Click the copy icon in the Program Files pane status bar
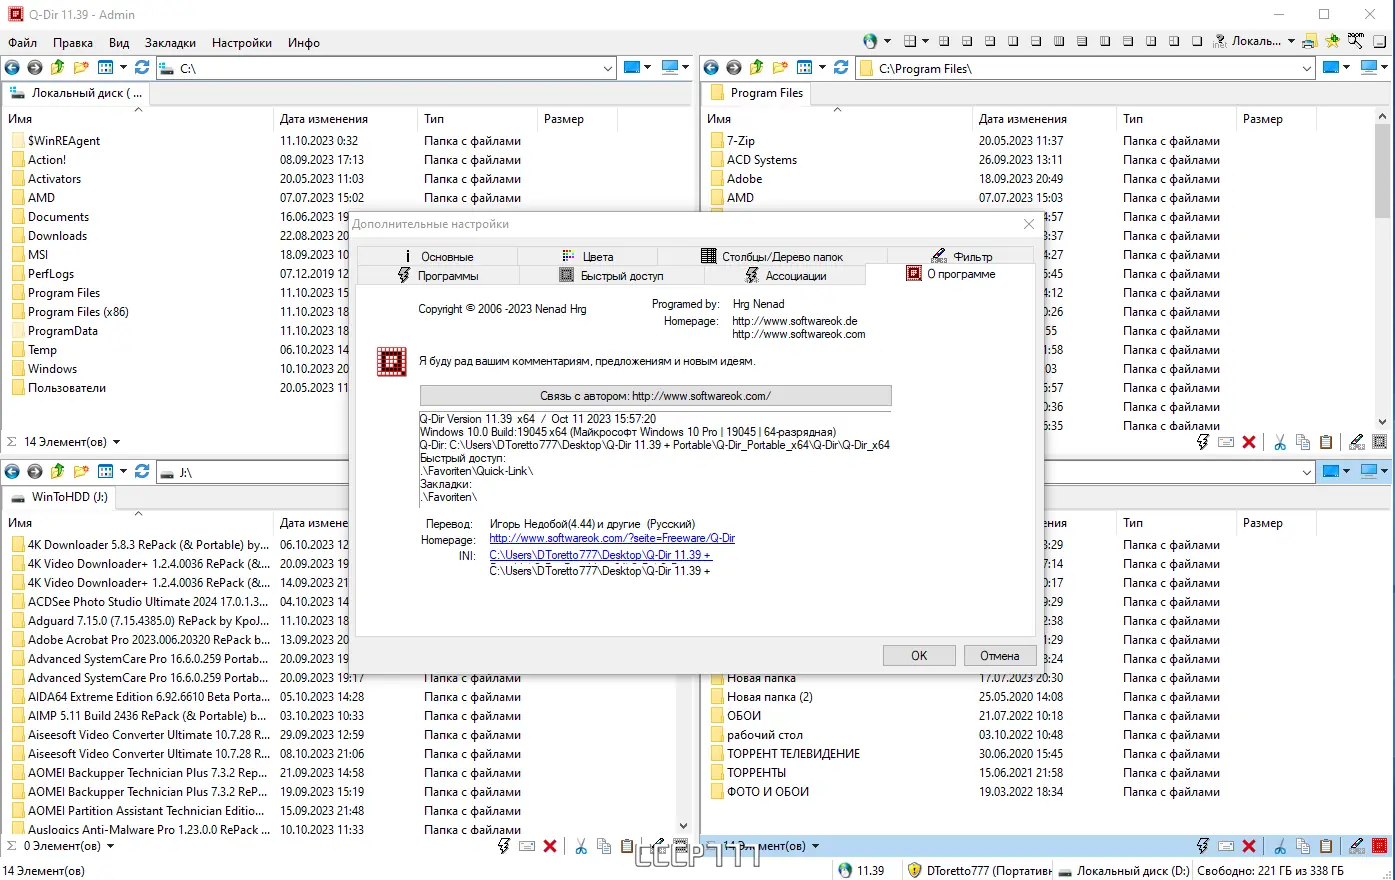Image resolution: width=1395 pixels, height=880 pixels. click(x=1303, y=442)
